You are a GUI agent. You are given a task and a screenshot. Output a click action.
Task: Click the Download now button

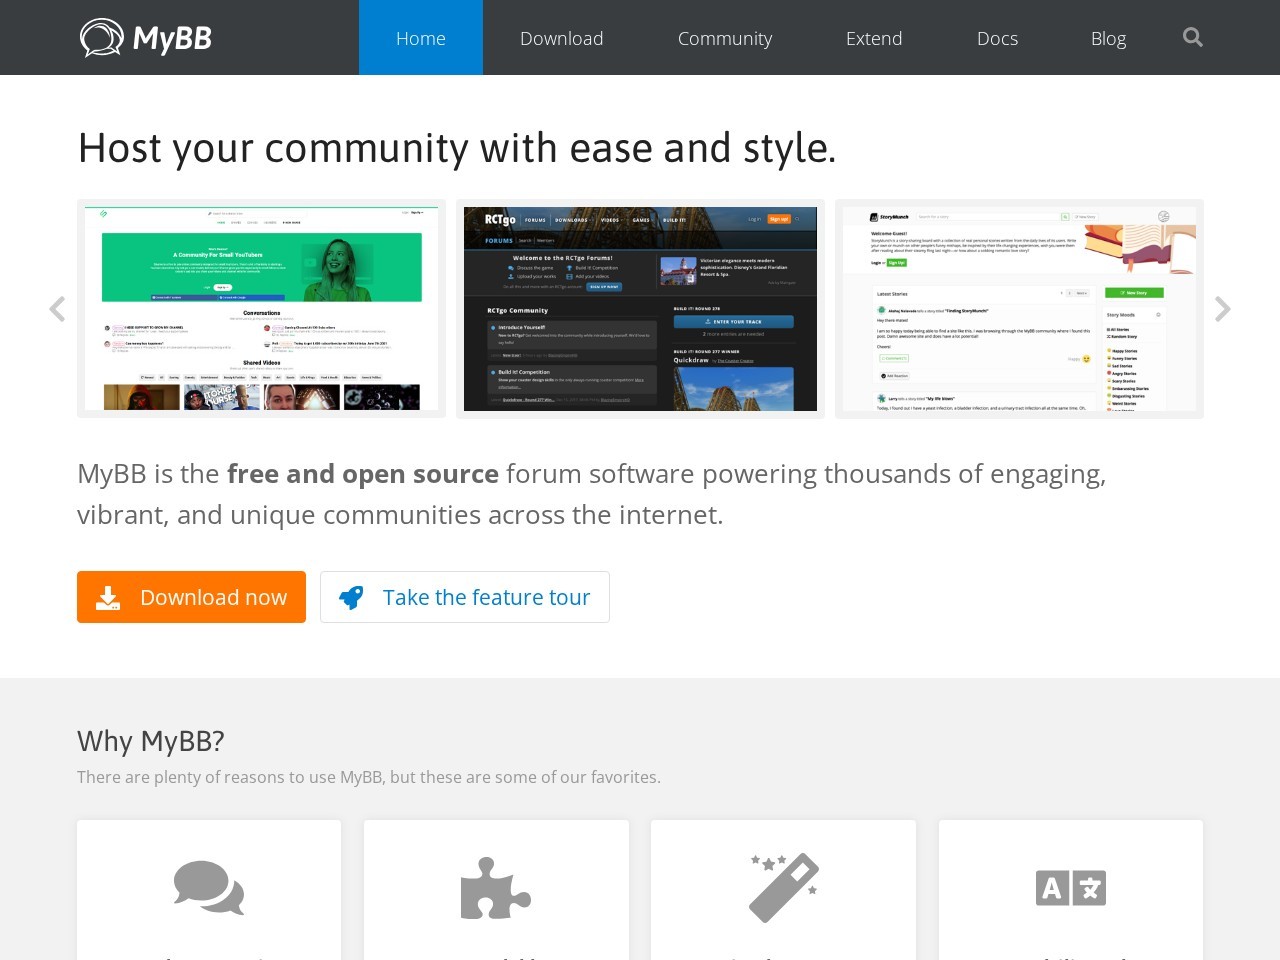[191, 597]
